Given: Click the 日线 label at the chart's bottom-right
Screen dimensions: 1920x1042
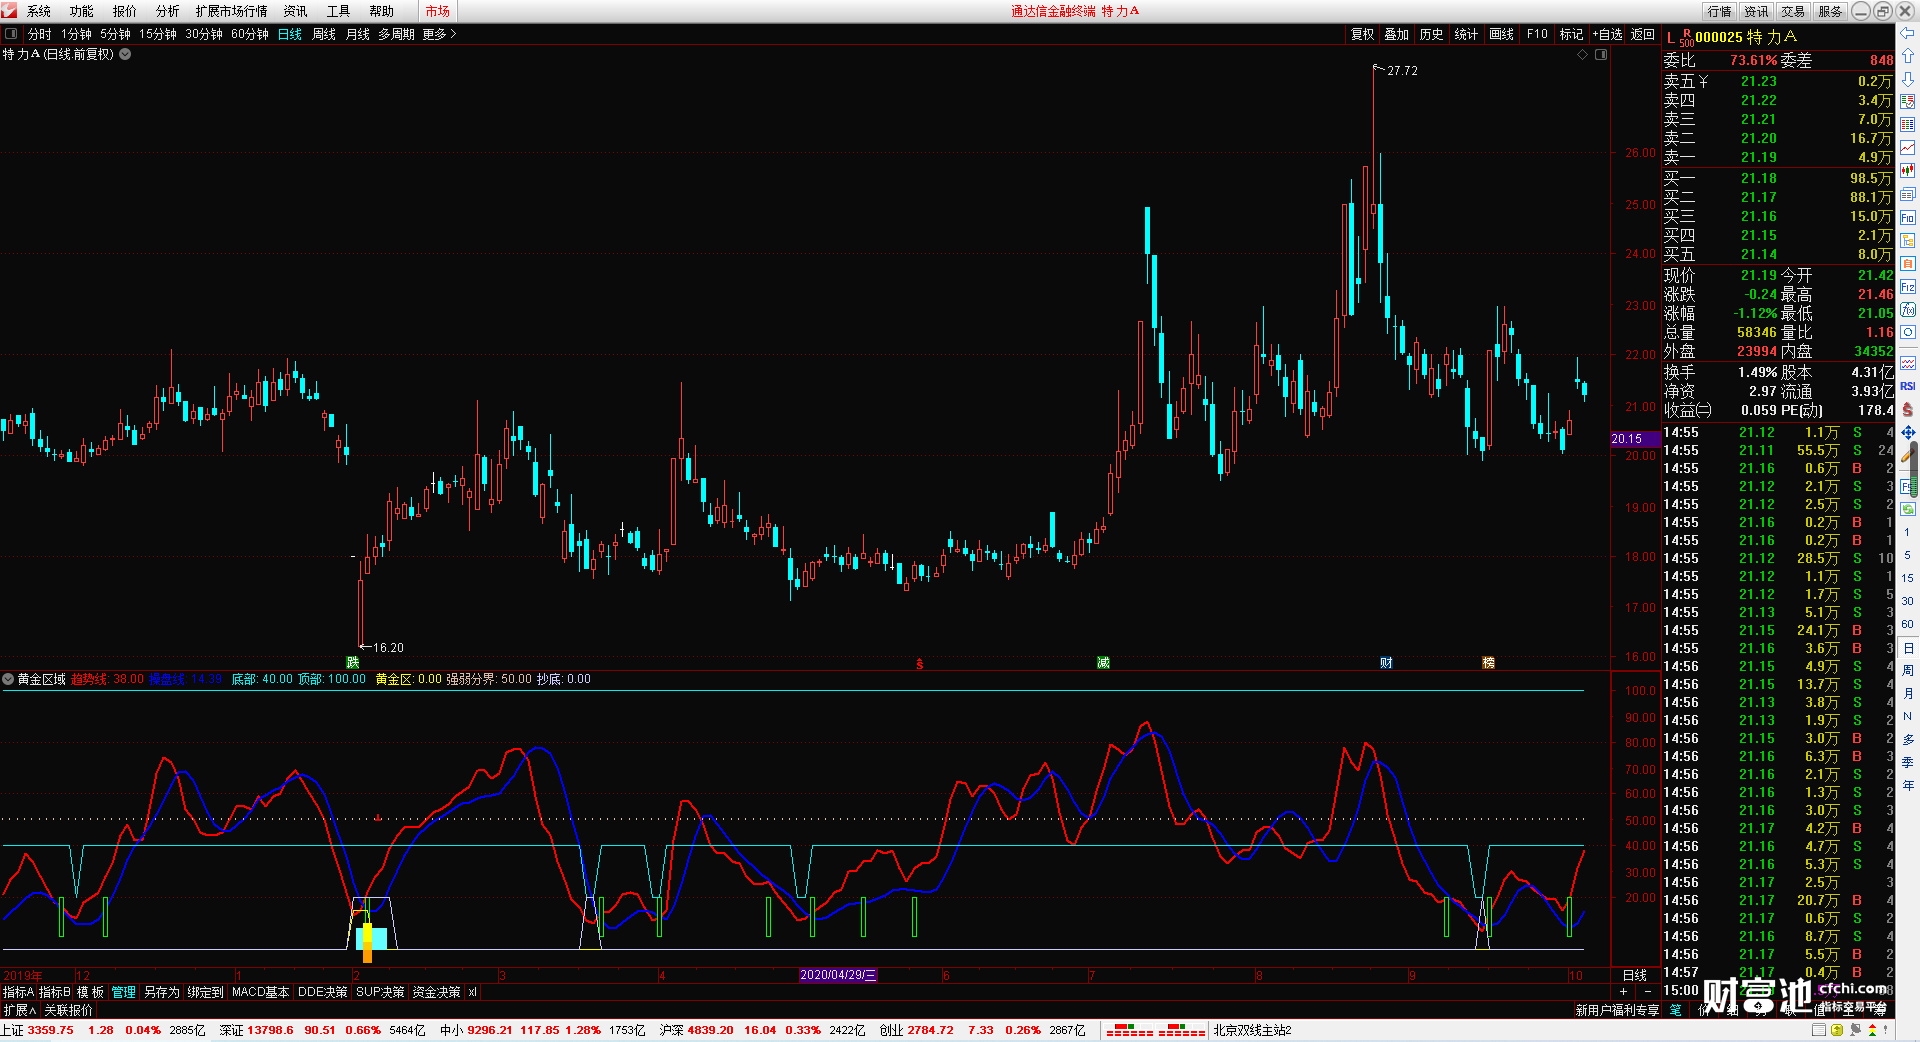Looking at the screenshot, I should tap(1634, 975).
